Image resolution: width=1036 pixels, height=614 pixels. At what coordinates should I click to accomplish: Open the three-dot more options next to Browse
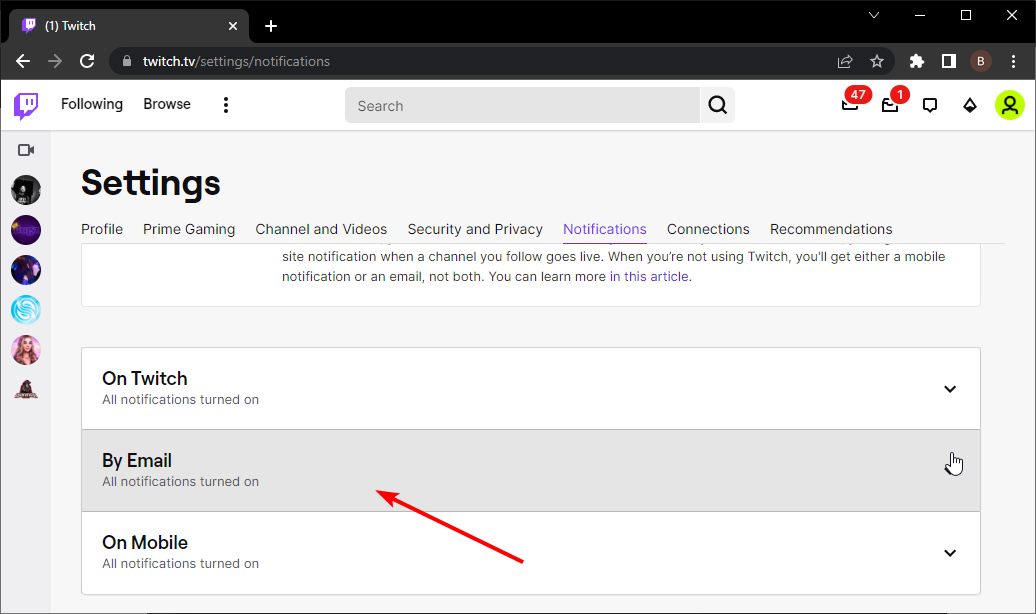tap(225, 104)
